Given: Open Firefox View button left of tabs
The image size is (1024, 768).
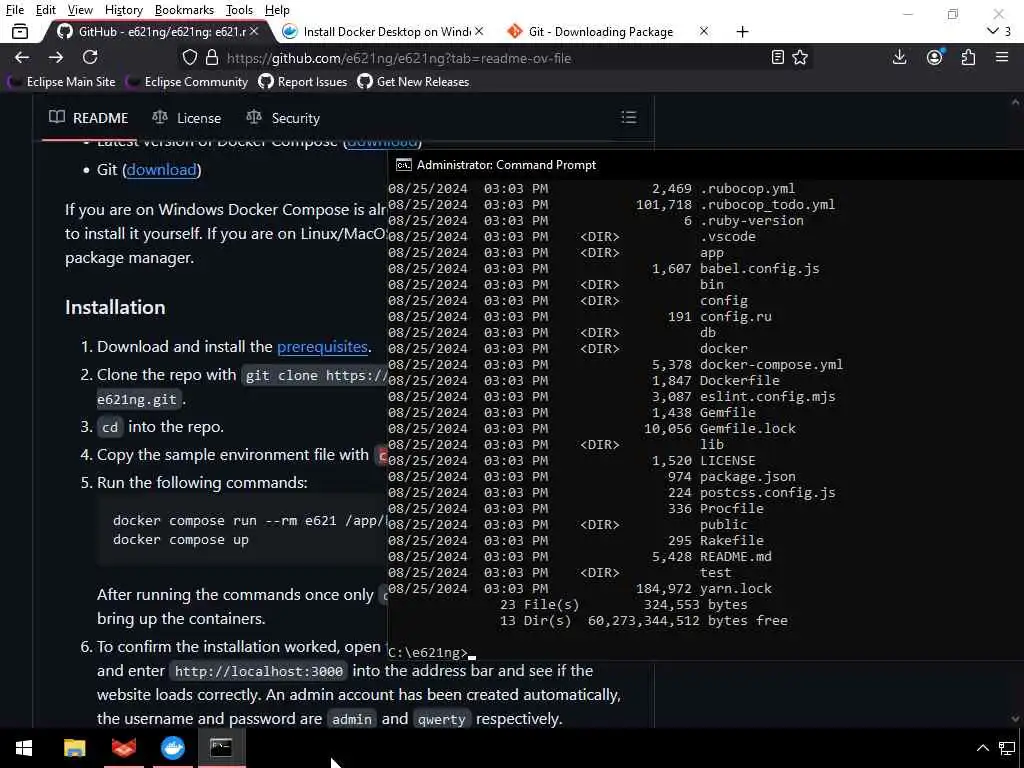Looking at the screenshot, I should point(20,31).
